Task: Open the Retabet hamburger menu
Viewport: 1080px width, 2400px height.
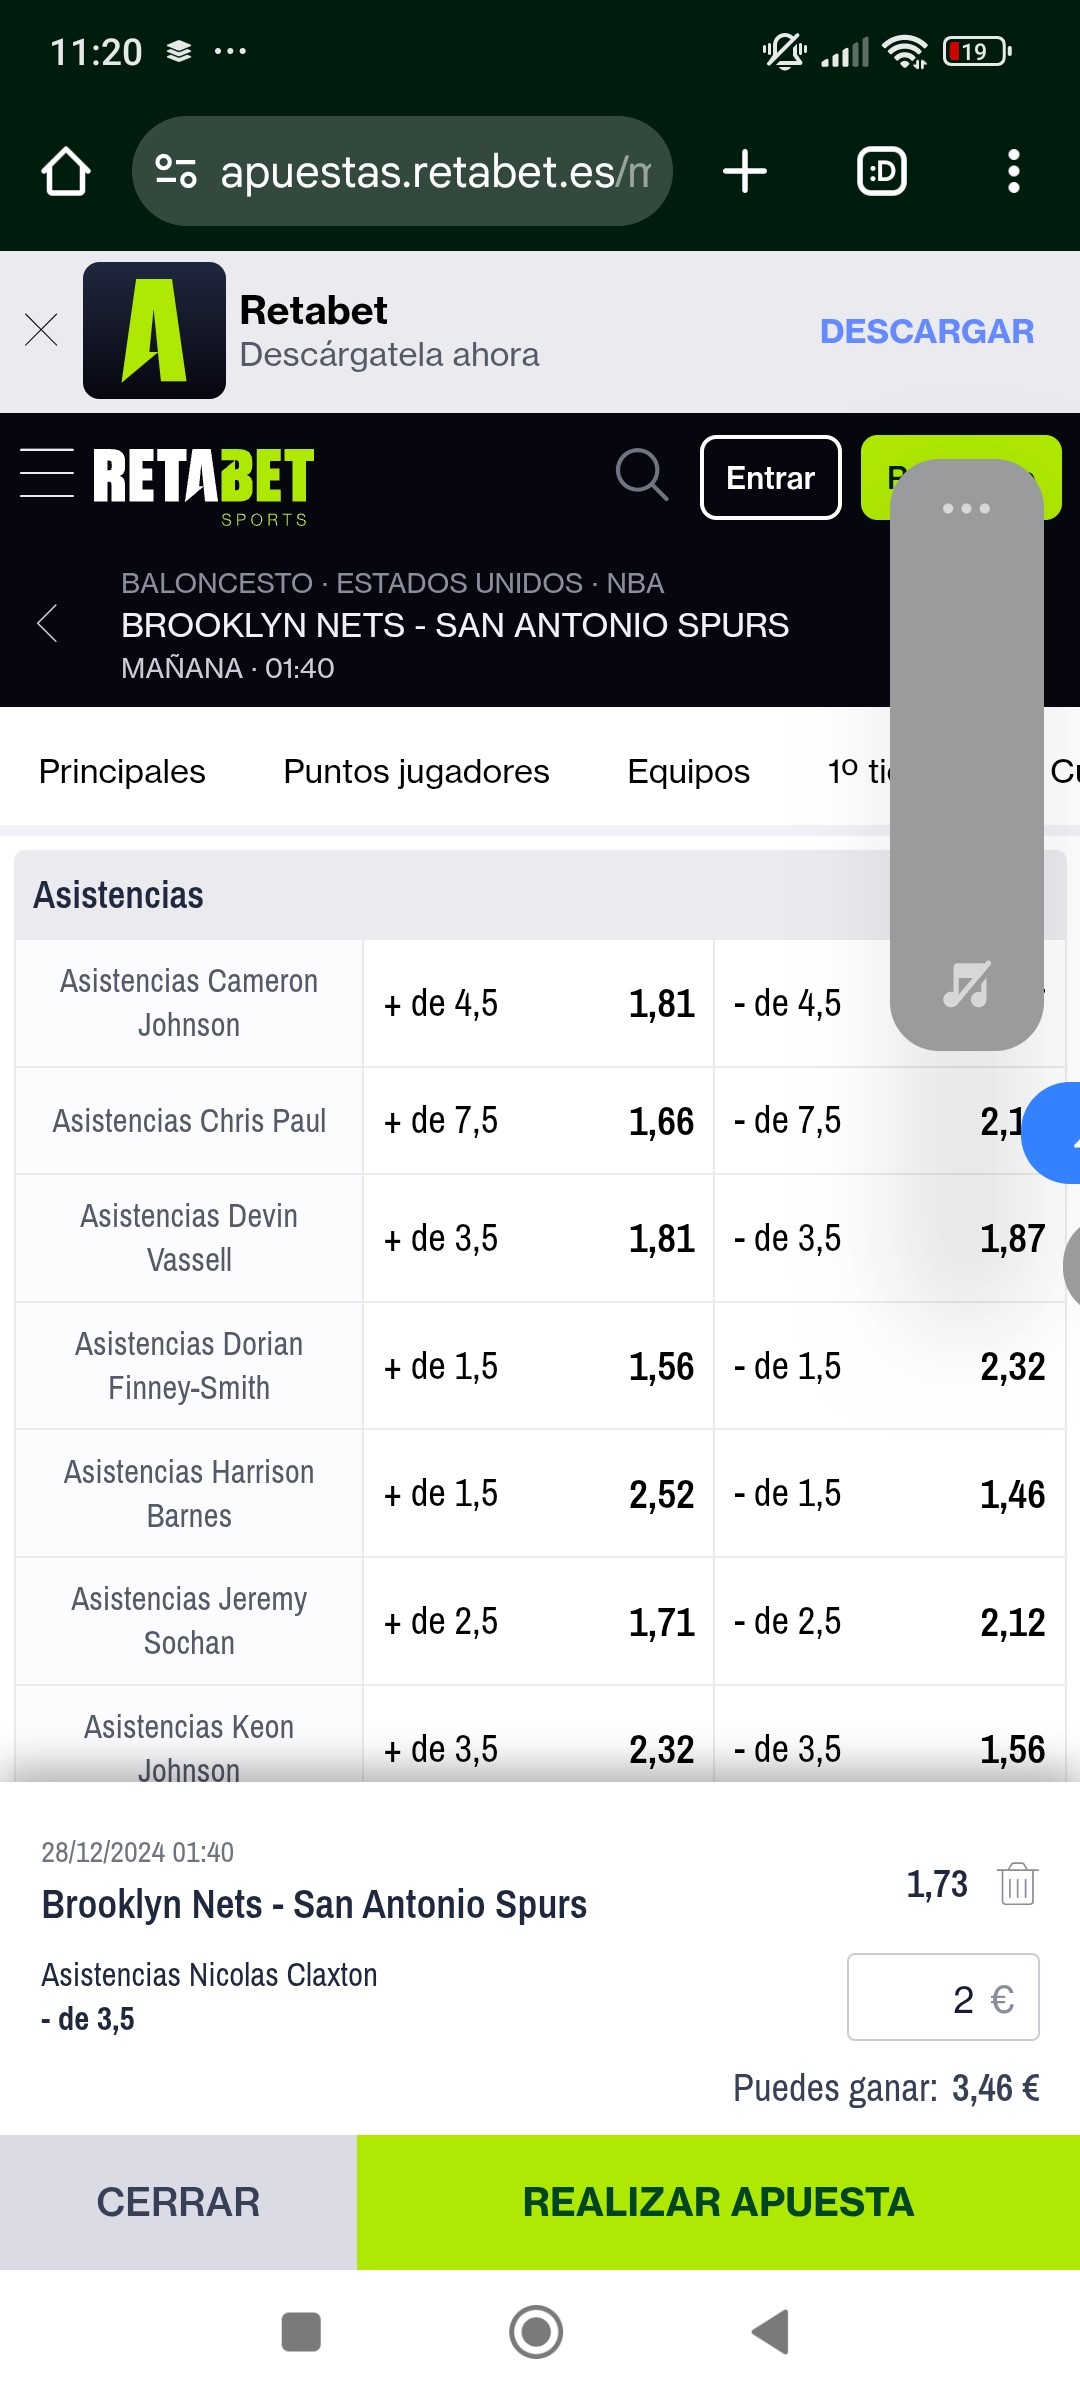Action: point(47,473)
